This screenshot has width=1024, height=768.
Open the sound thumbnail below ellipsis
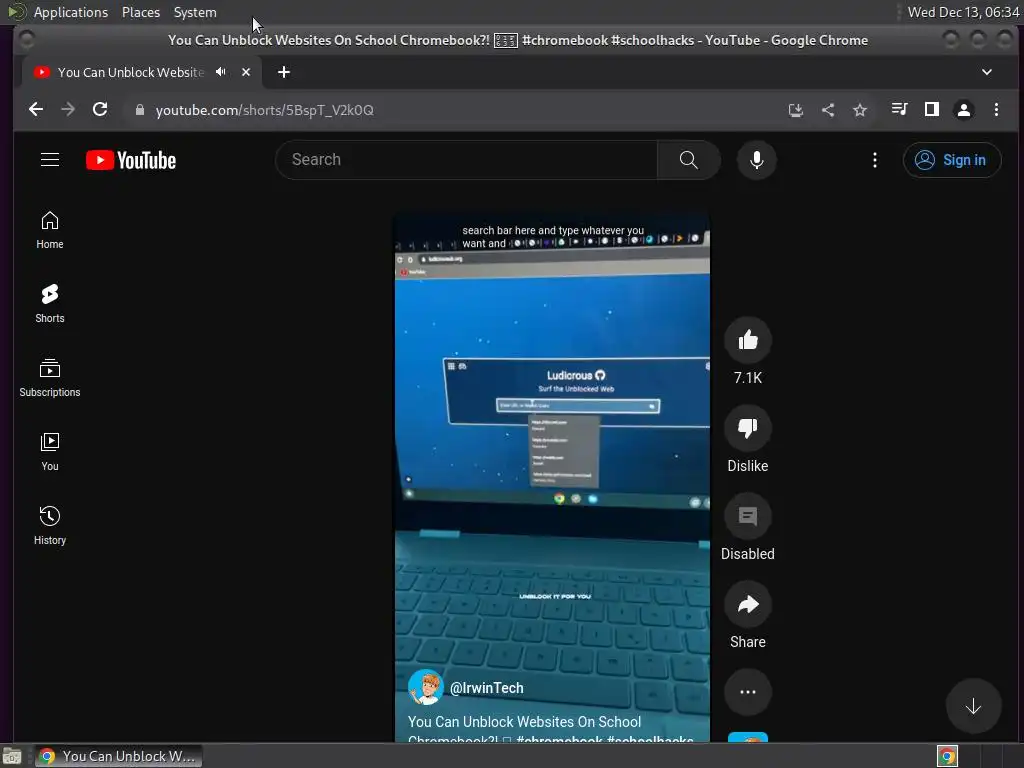748,738
